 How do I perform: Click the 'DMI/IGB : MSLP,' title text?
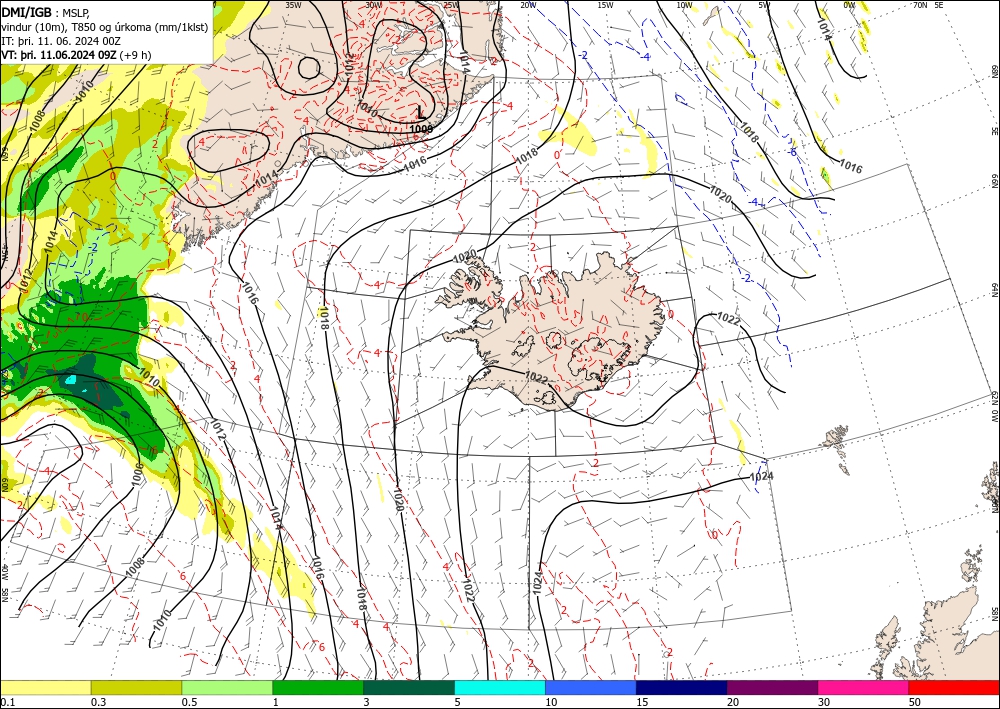coord(45,11)
